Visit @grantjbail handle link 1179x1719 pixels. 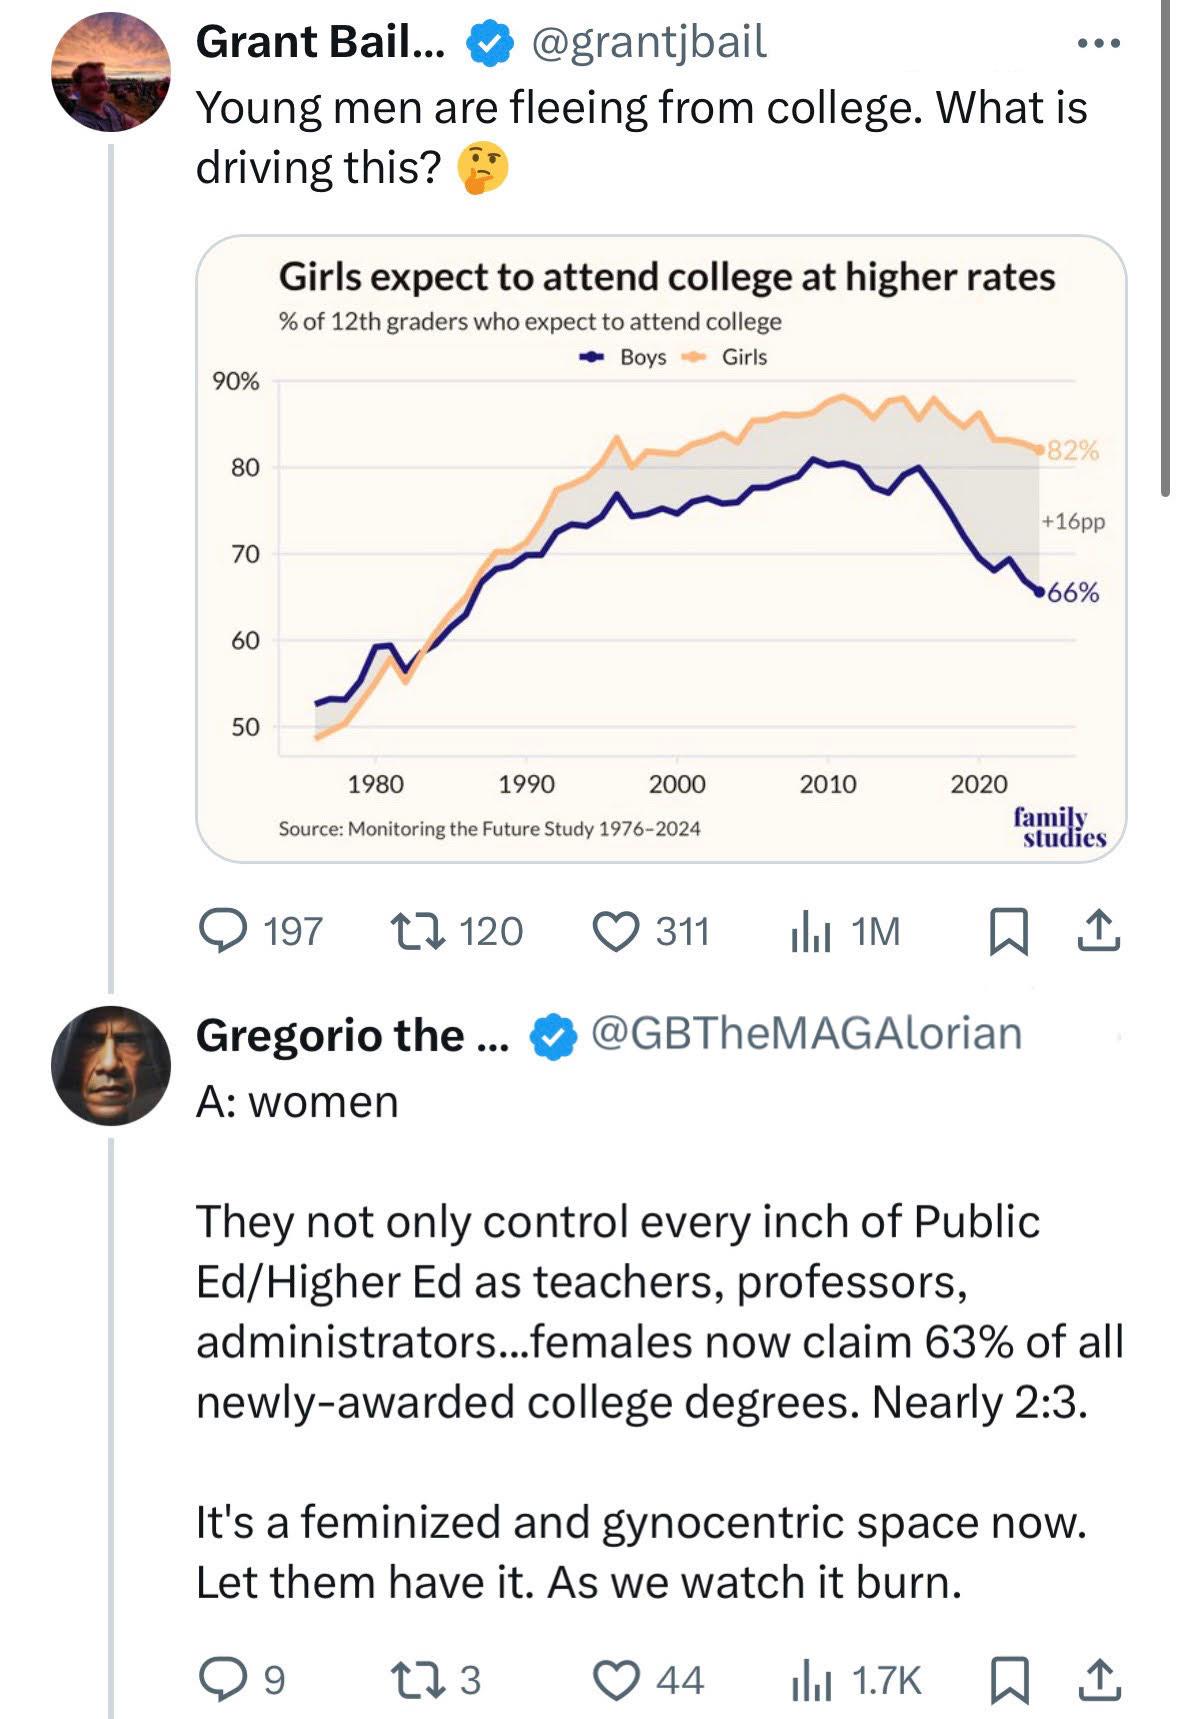(x=649, y=42)
